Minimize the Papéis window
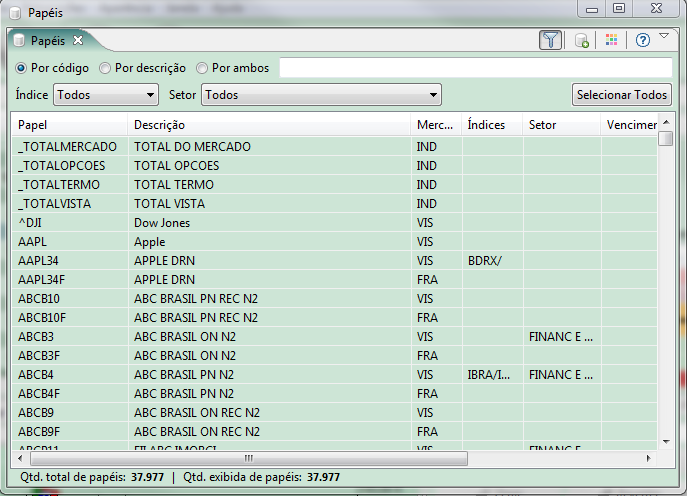Screen dimensions: 687x496 pyautogui.click(x=592, y=9)
